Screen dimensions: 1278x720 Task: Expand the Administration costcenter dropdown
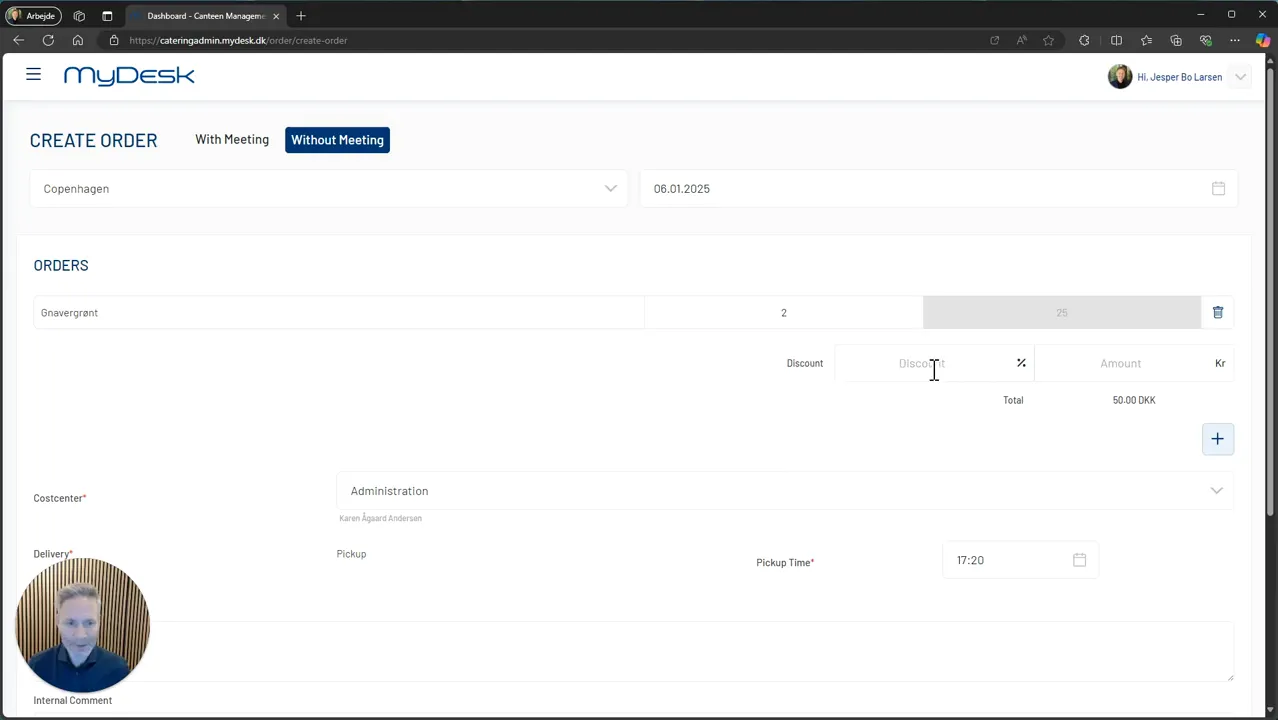click(x=785, y=491)
